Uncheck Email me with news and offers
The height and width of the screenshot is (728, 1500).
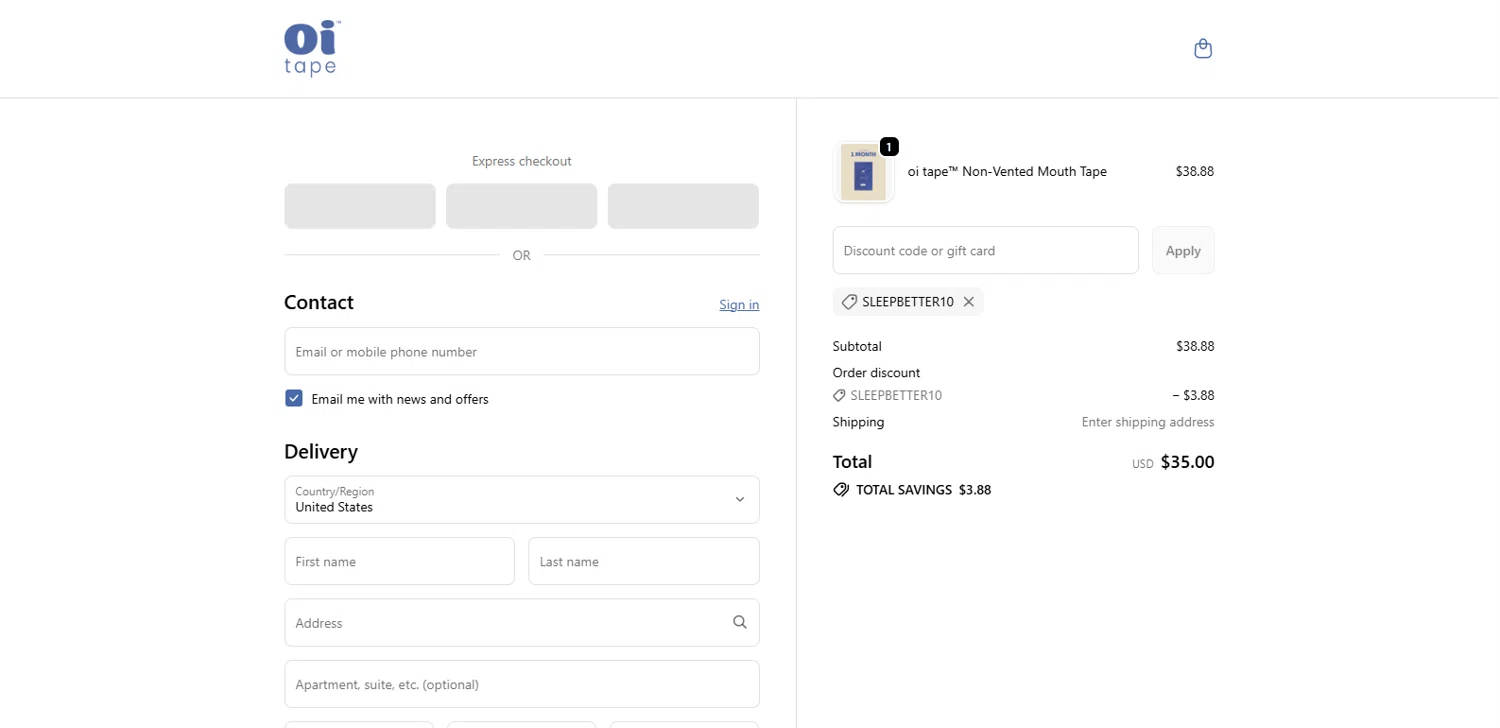click(x=294, y=398)
